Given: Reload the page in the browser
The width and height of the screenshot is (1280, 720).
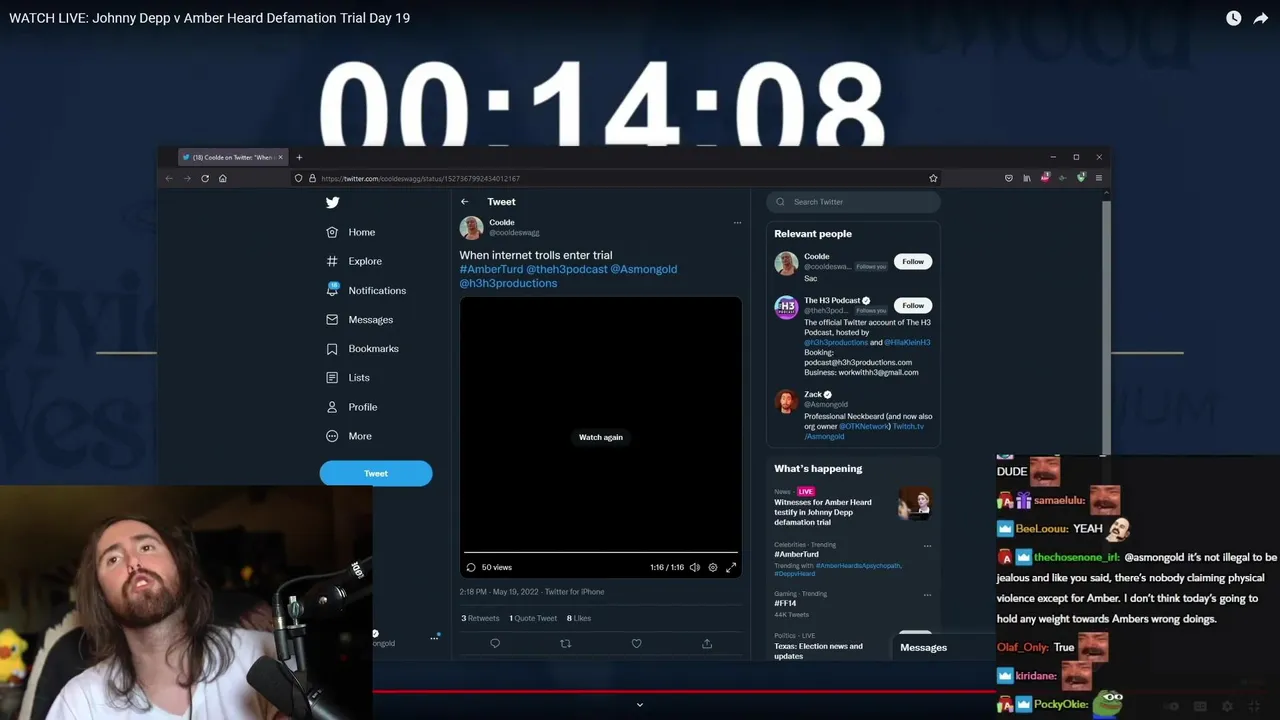Looking at the screenshot, I should tap(205, 178).
